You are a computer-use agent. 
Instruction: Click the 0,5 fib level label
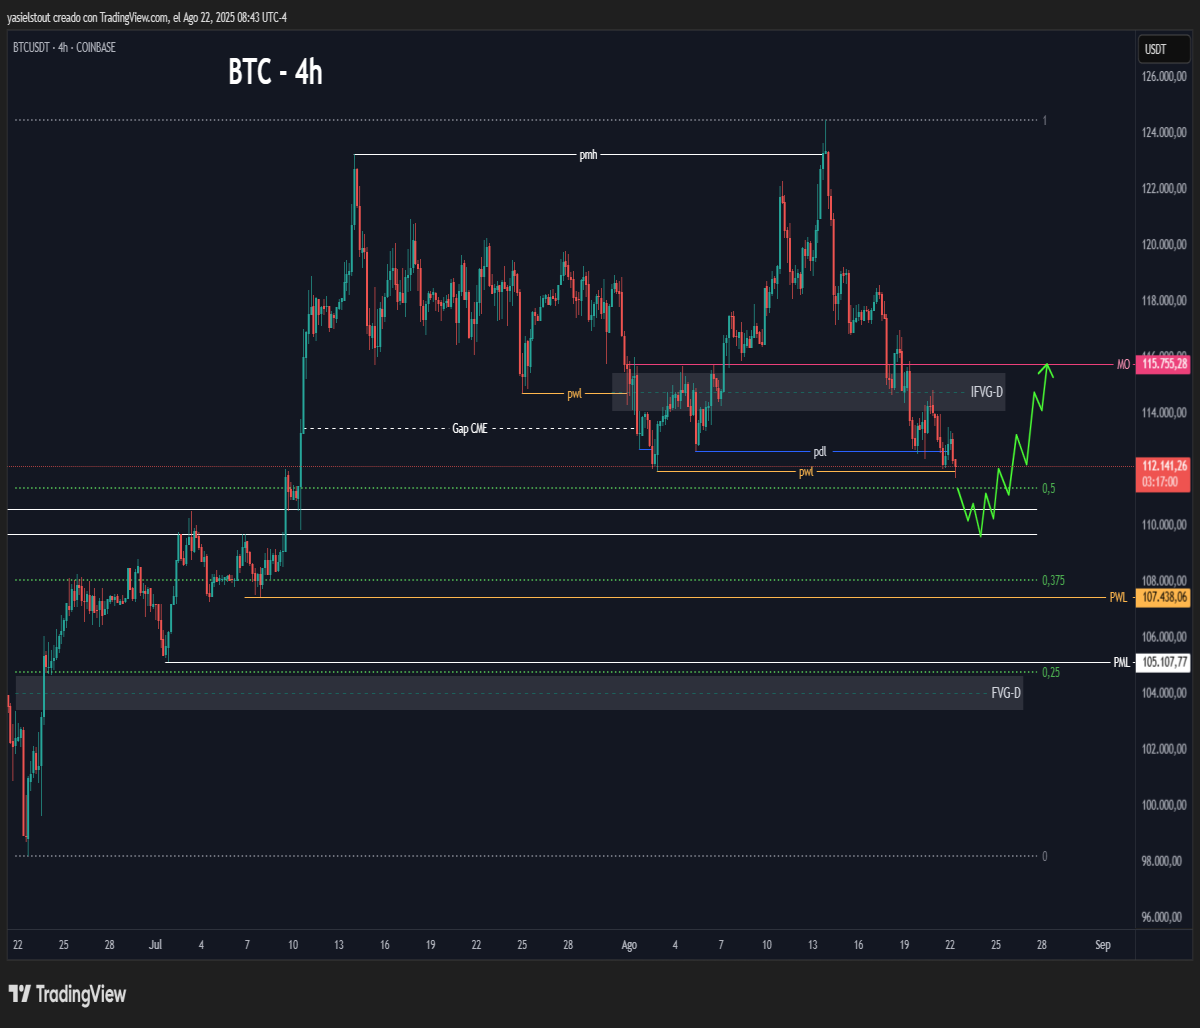(x=1049, y=488)
